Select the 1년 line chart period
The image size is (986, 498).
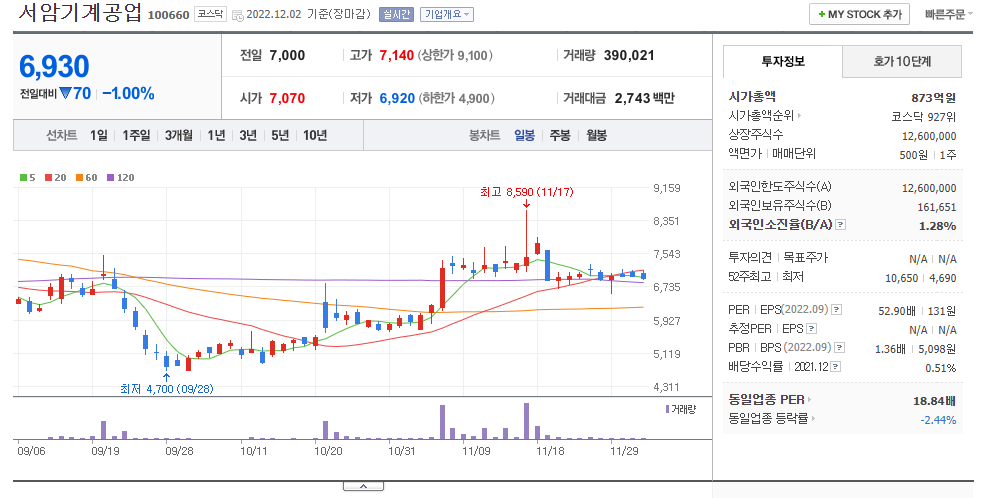click(216, 135)
